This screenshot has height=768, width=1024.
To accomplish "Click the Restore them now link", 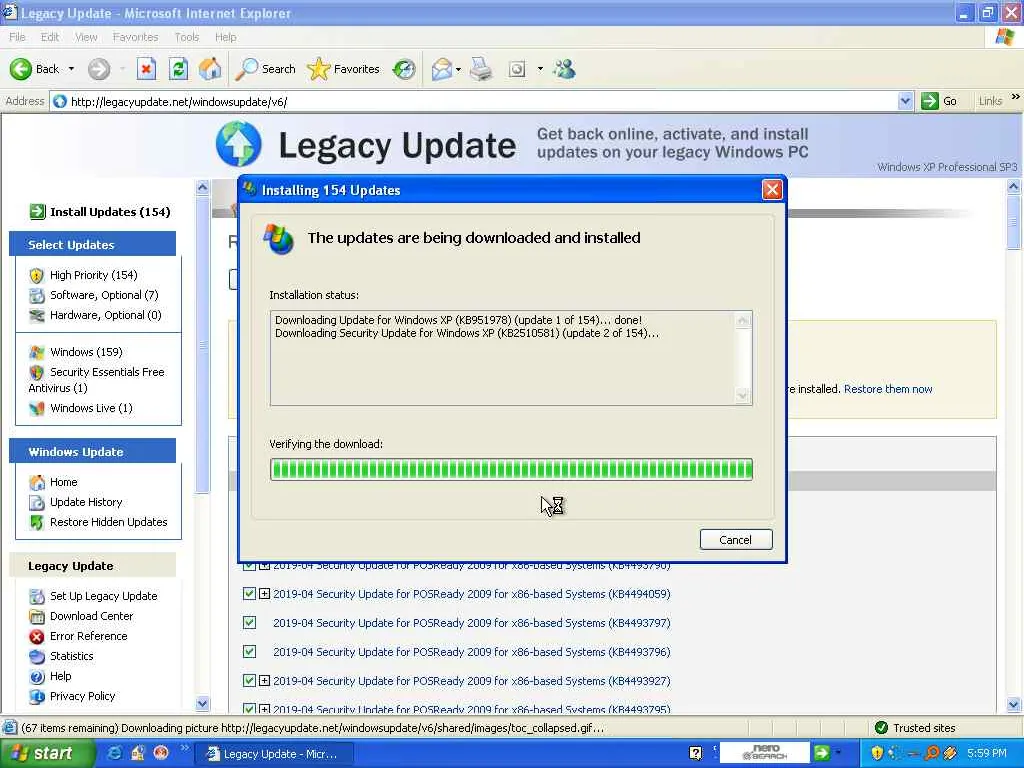I will pos(888,389).
